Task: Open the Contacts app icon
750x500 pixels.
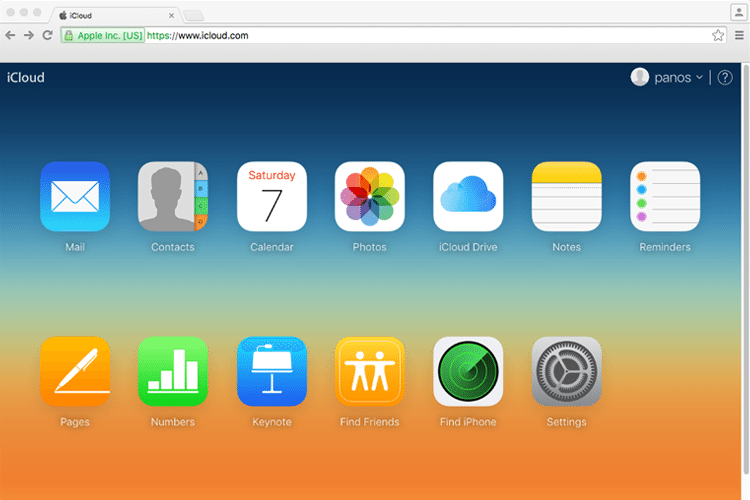Action: pyautogui.click(x=173, y=196)
